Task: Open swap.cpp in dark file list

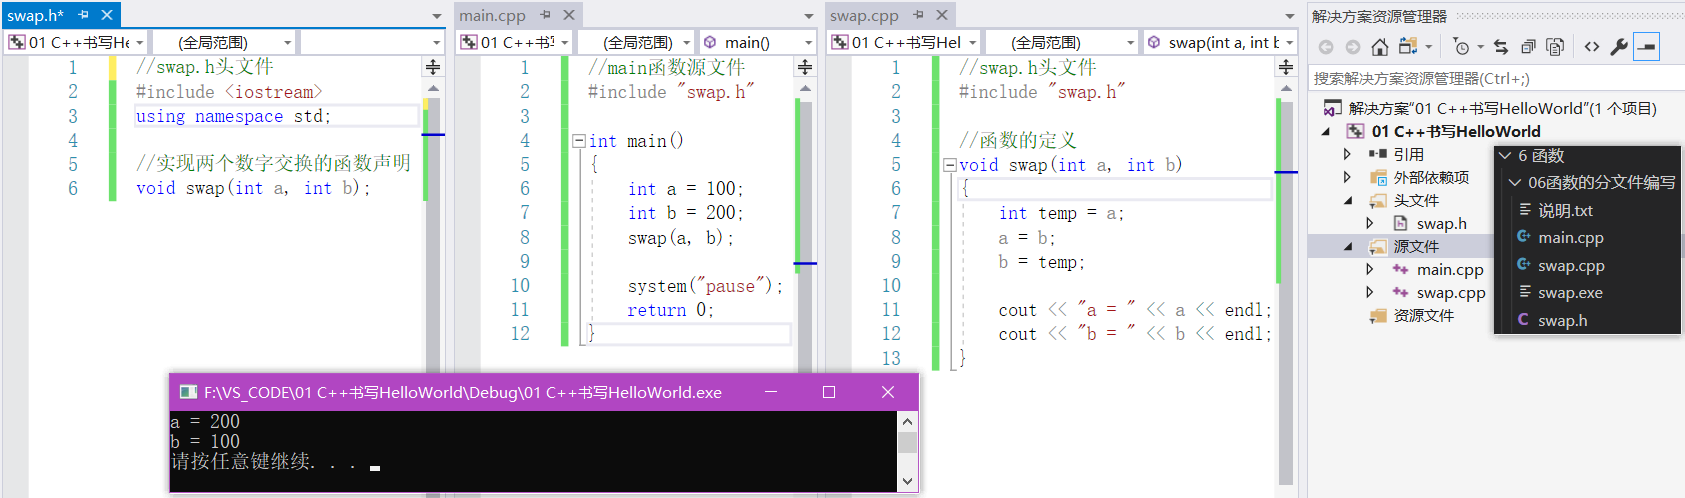Action: [1571, 265]
